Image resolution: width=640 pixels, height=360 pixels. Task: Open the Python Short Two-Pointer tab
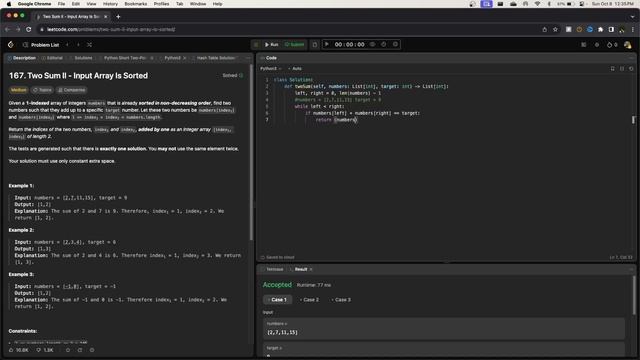(x=122, y=58)
